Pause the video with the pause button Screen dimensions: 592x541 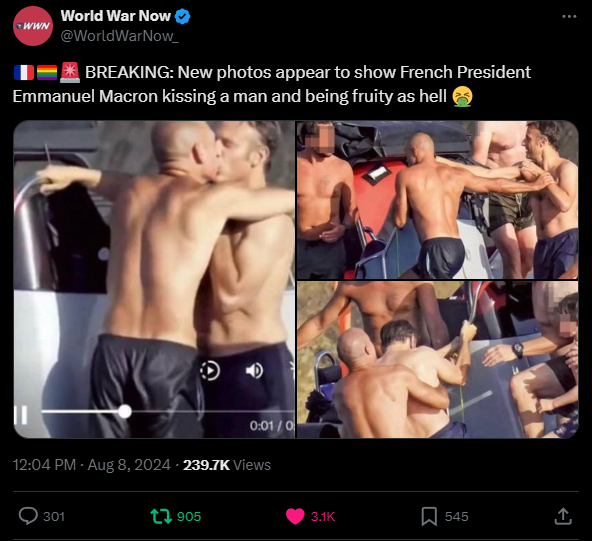(x=21, y=415)
